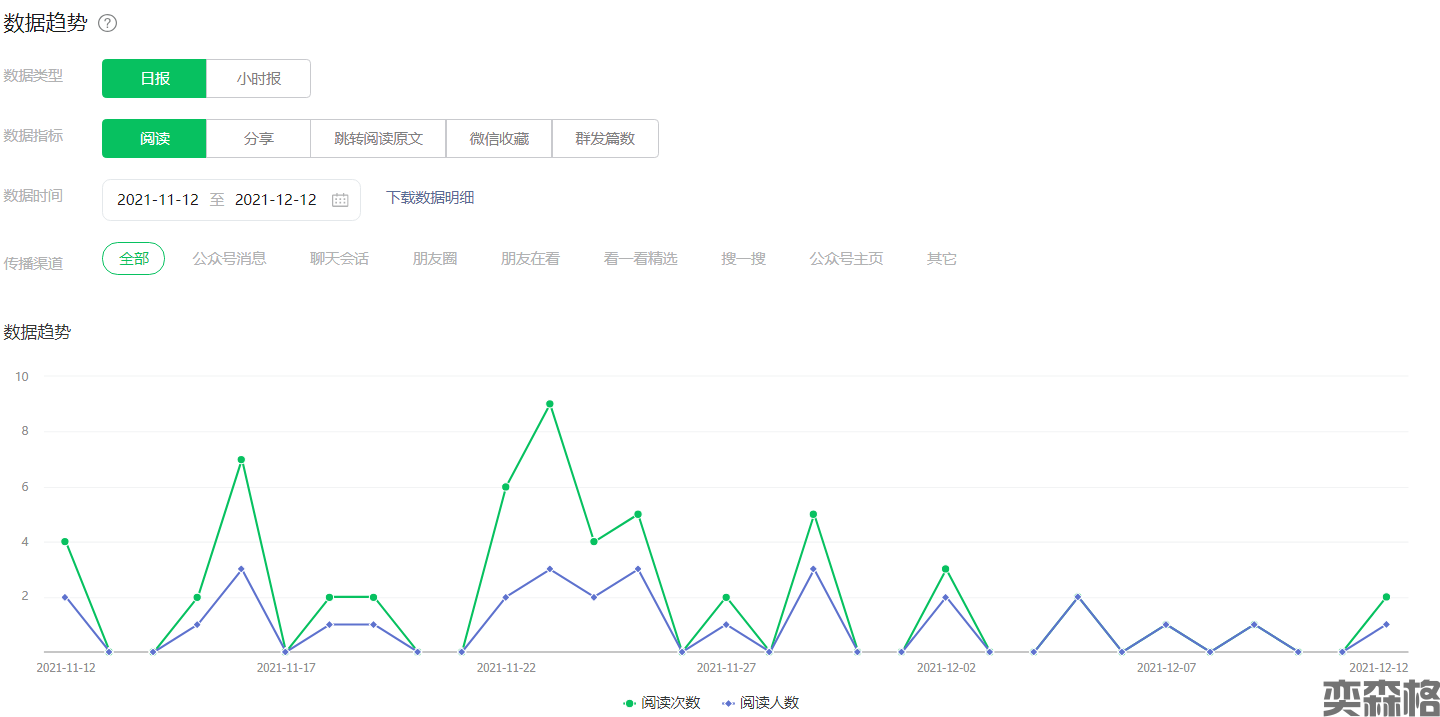Click the help question mark icon
This screenshot has height=717, width=1440.
(108, 24)
